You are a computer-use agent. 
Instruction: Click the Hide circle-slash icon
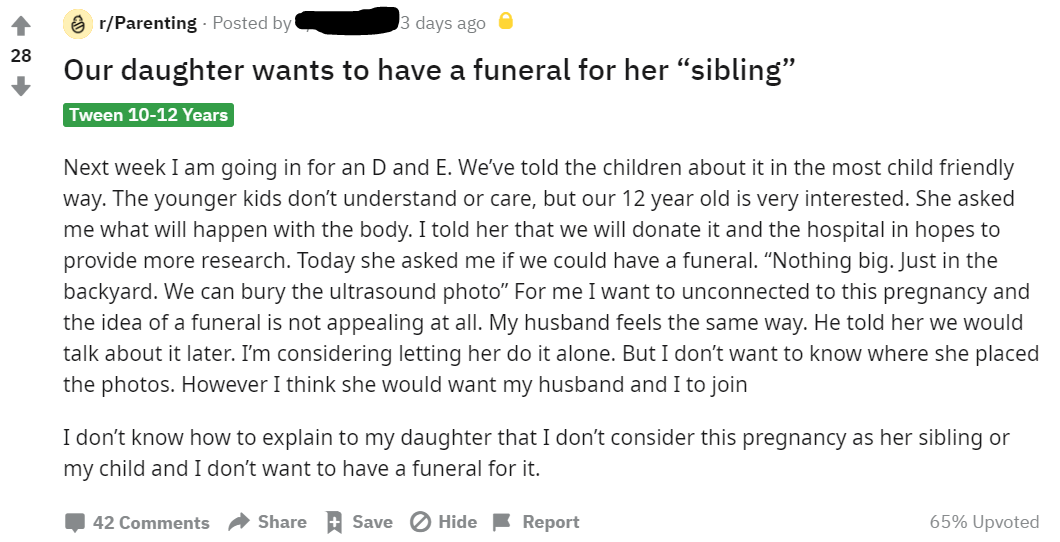point(420,522)
